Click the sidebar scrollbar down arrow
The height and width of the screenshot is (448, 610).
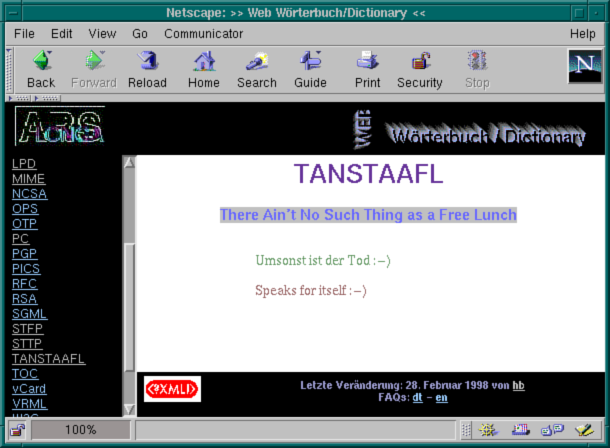(129, 410)
